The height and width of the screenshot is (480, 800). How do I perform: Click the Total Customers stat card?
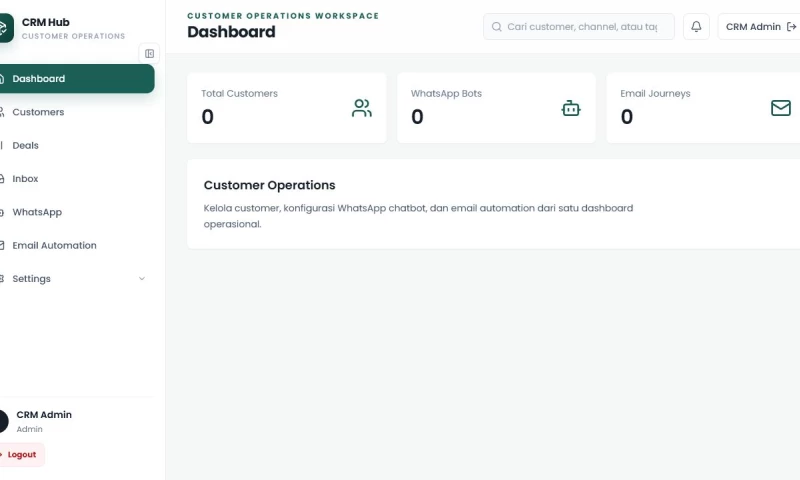[x=287, y=108]
